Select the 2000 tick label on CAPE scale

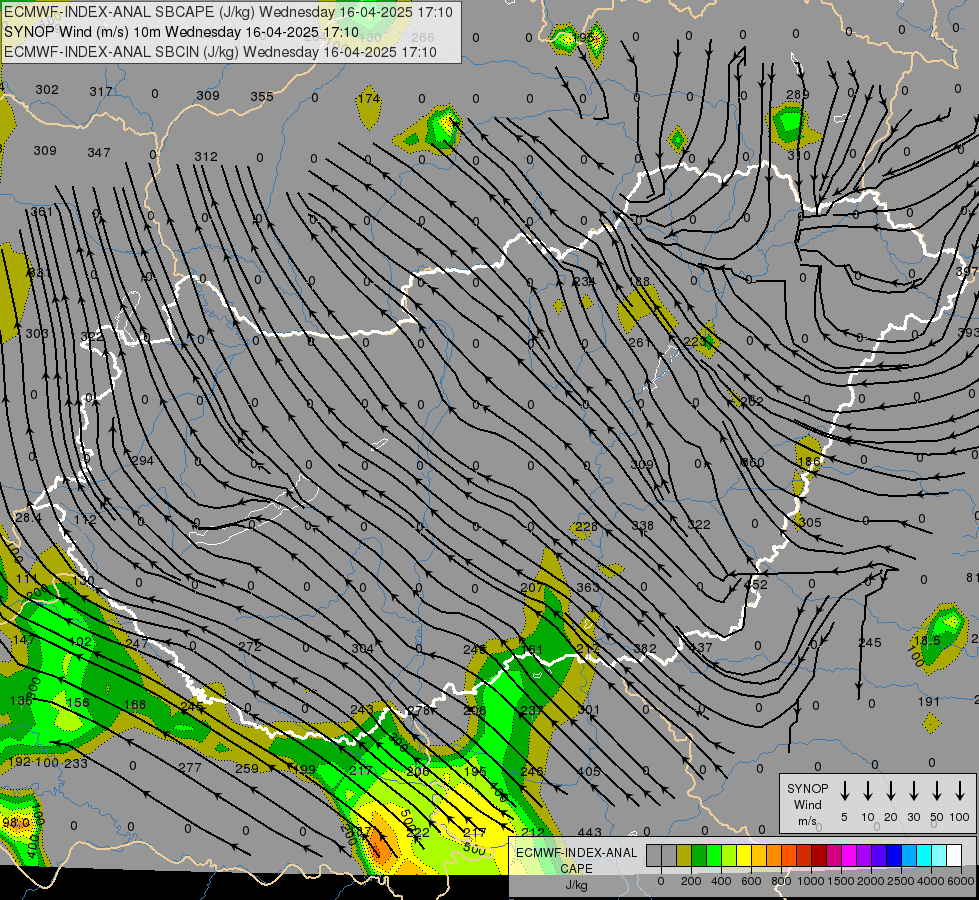[x=870, y=881]
